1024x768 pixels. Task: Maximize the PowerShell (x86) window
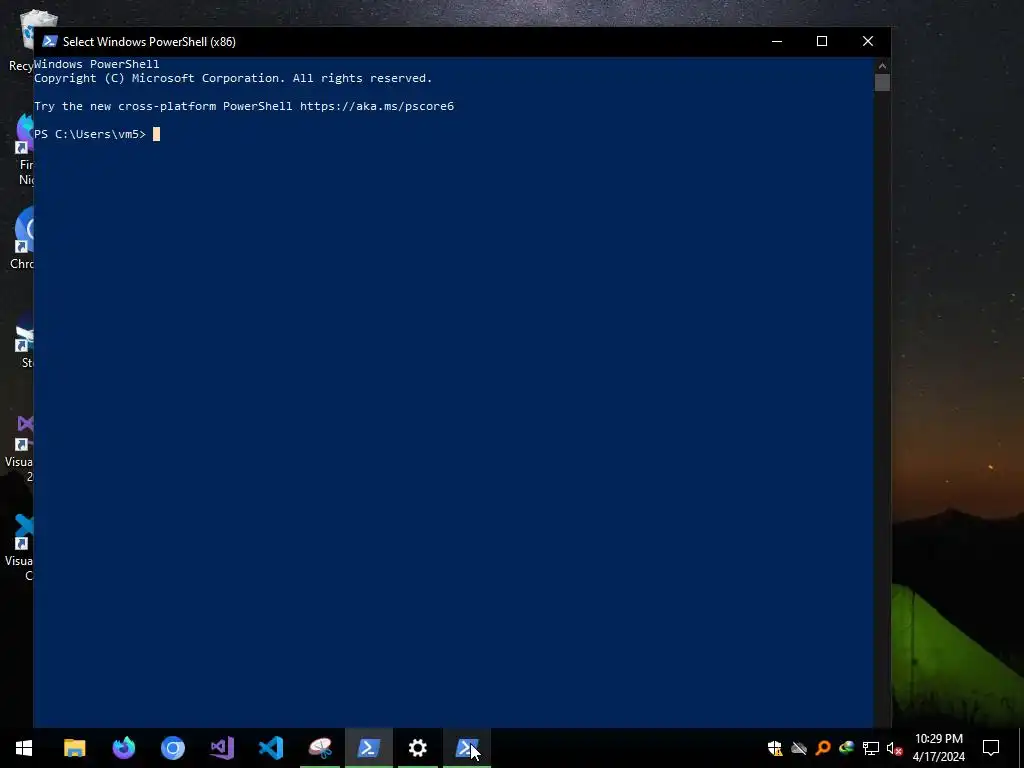coord(822,41)
